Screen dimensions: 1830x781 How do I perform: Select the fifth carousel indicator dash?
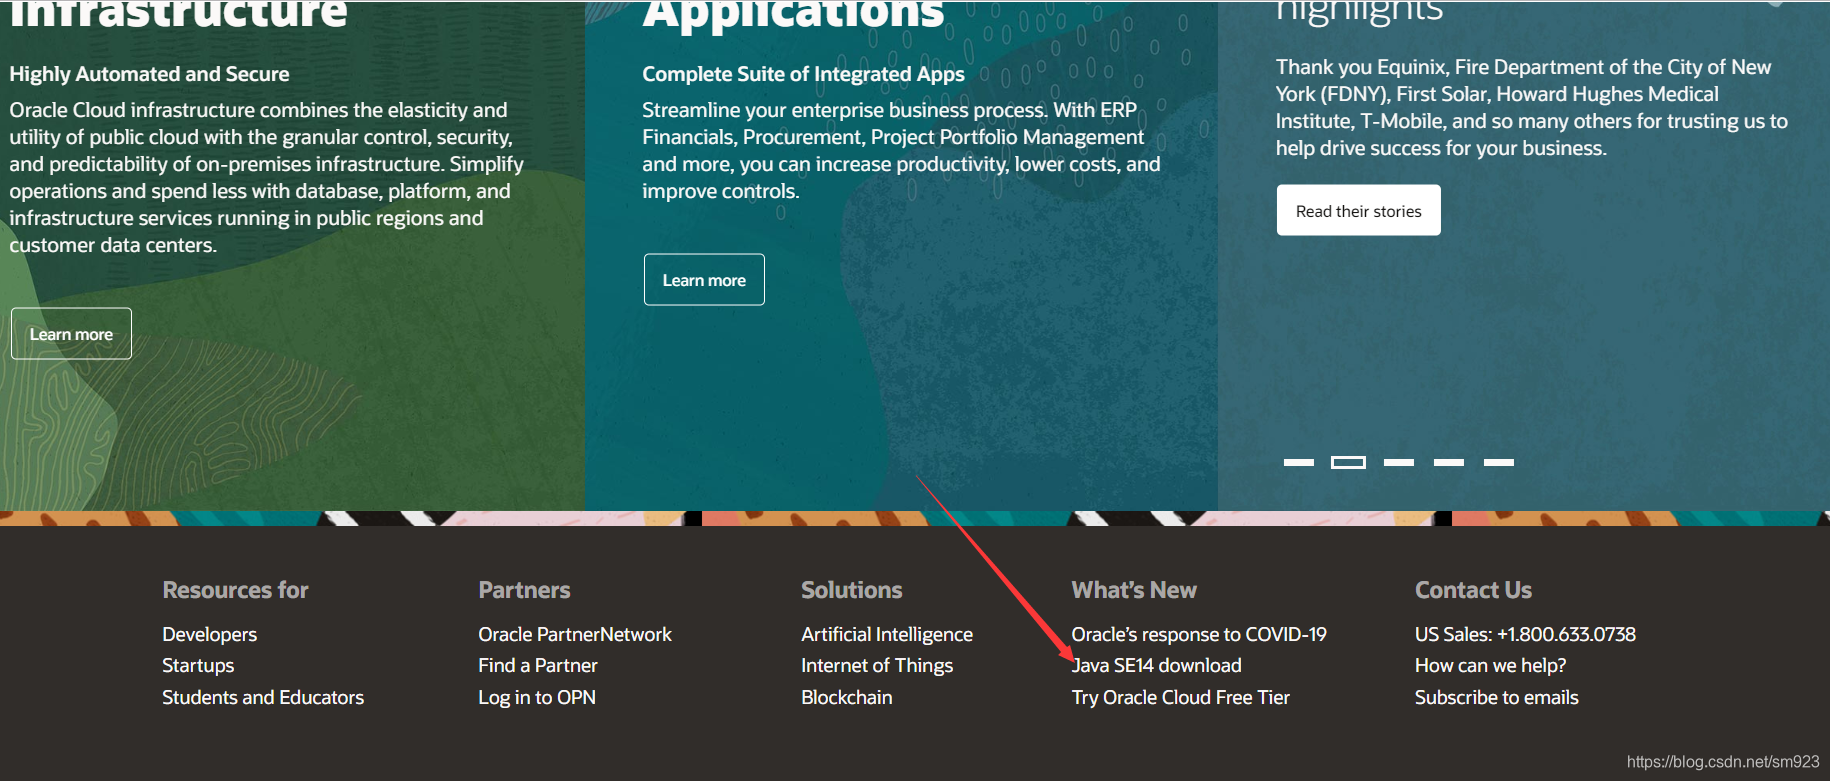point(1498,462)
